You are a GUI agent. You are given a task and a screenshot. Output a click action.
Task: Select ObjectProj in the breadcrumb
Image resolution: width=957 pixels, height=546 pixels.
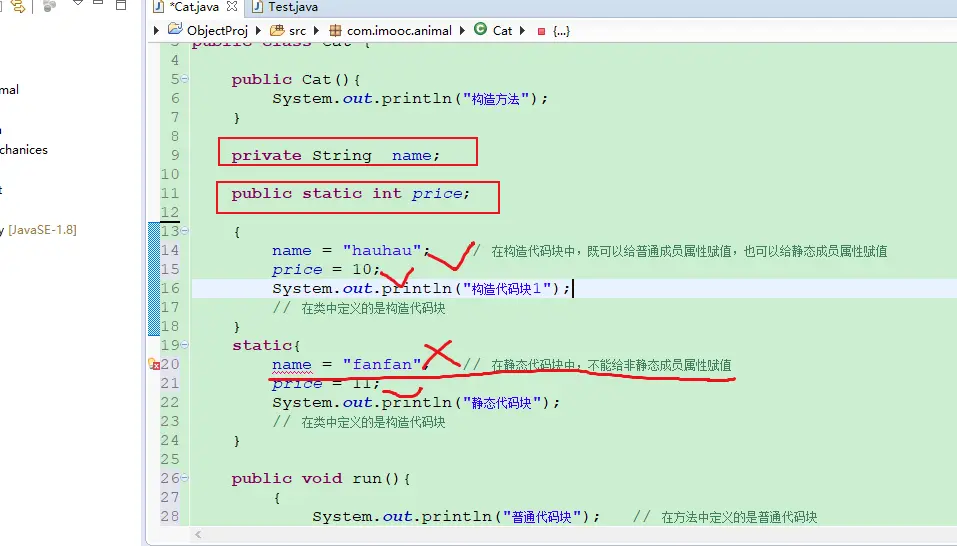point(217,31)
